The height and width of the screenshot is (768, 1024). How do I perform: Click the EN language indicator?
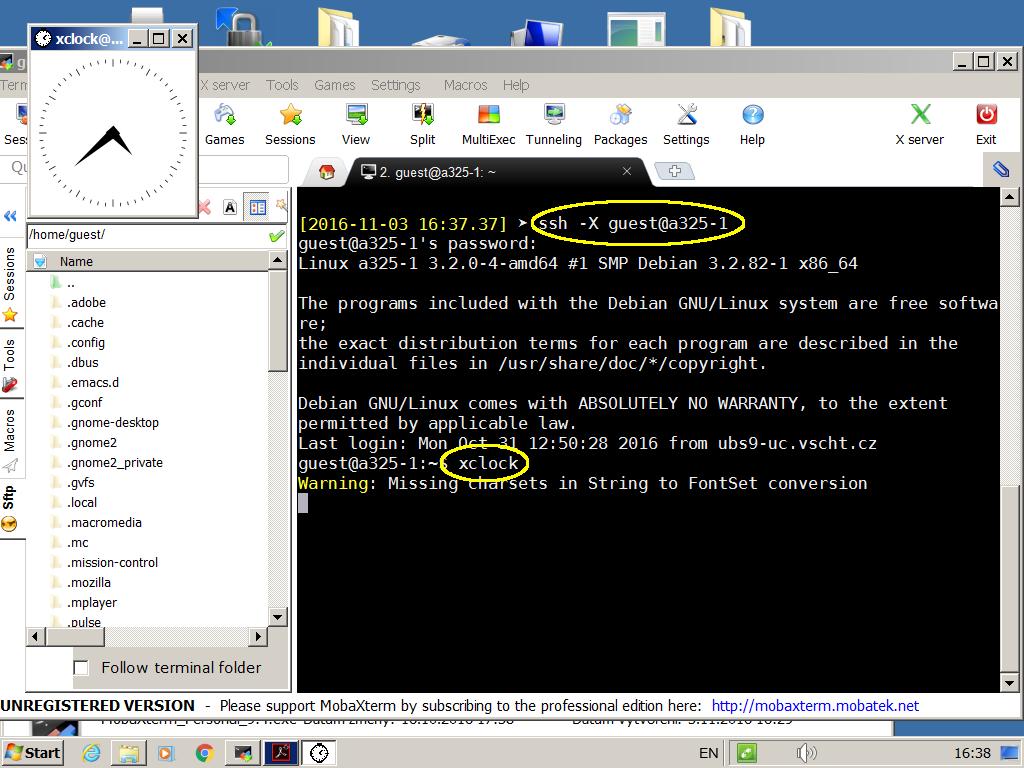click(708, 753)
